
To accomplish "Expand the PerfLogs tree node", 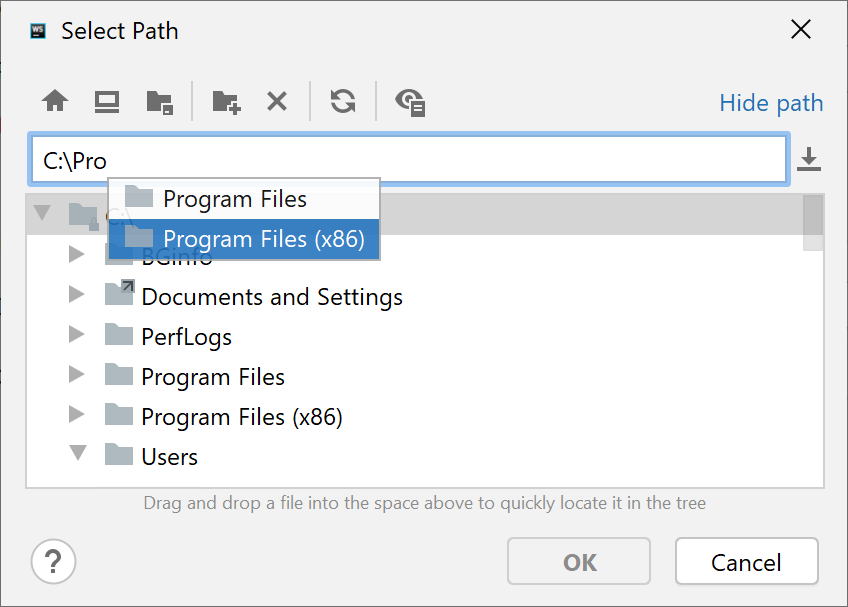I will [x=77, y=334].
